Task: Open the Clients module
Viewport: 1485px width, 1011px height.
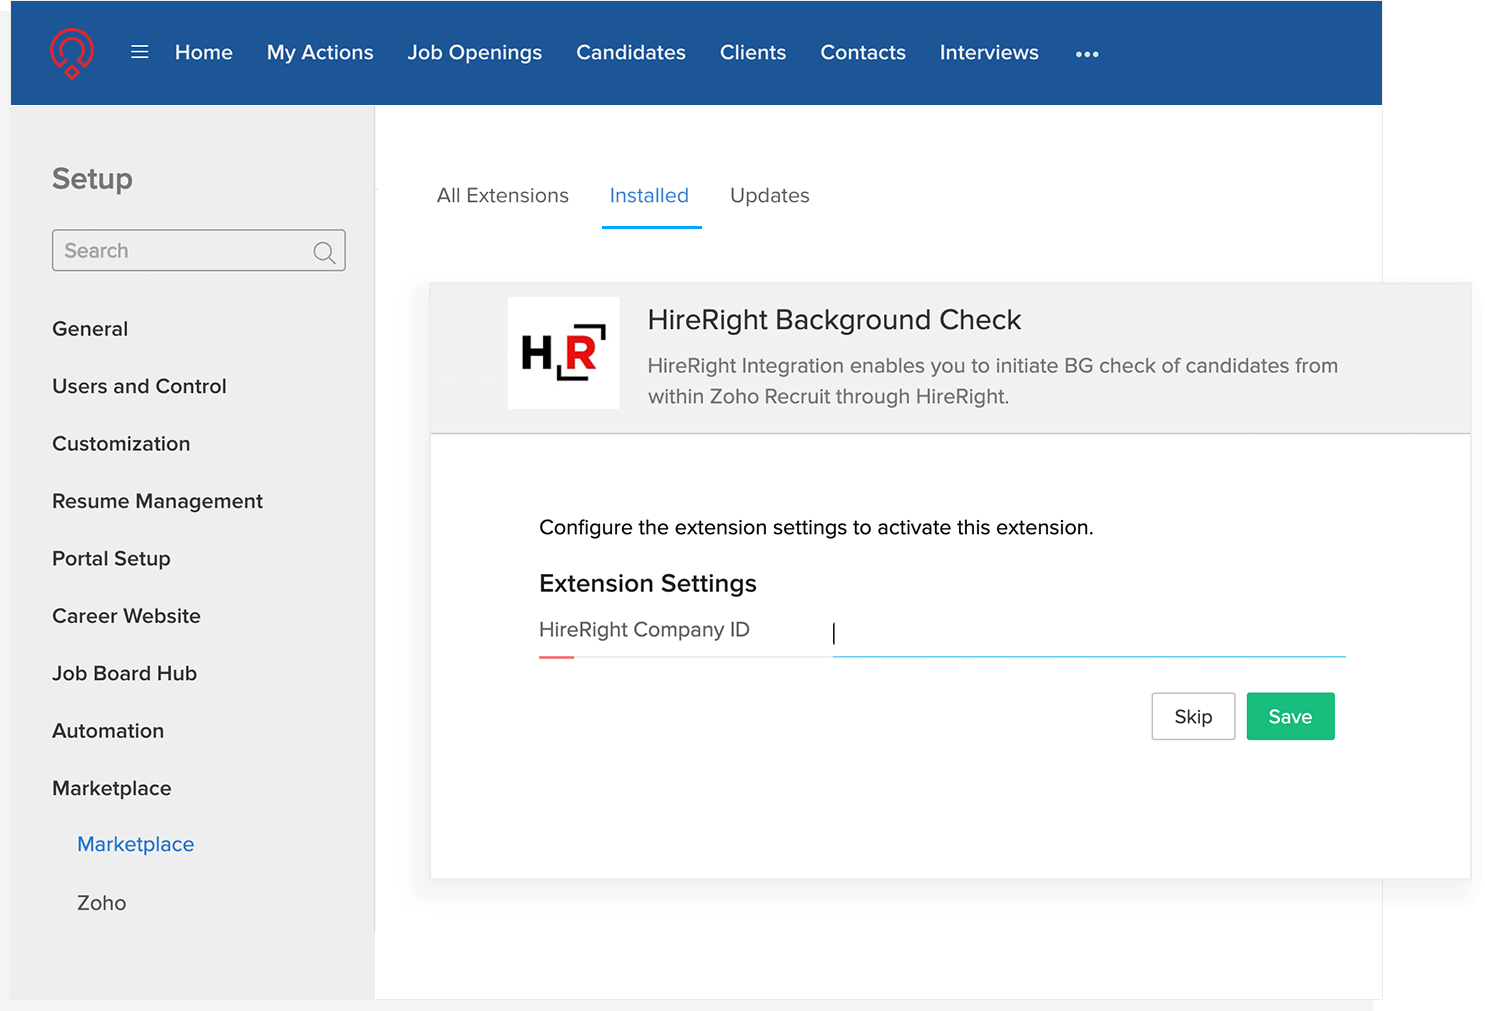Action: click(753, 52)
